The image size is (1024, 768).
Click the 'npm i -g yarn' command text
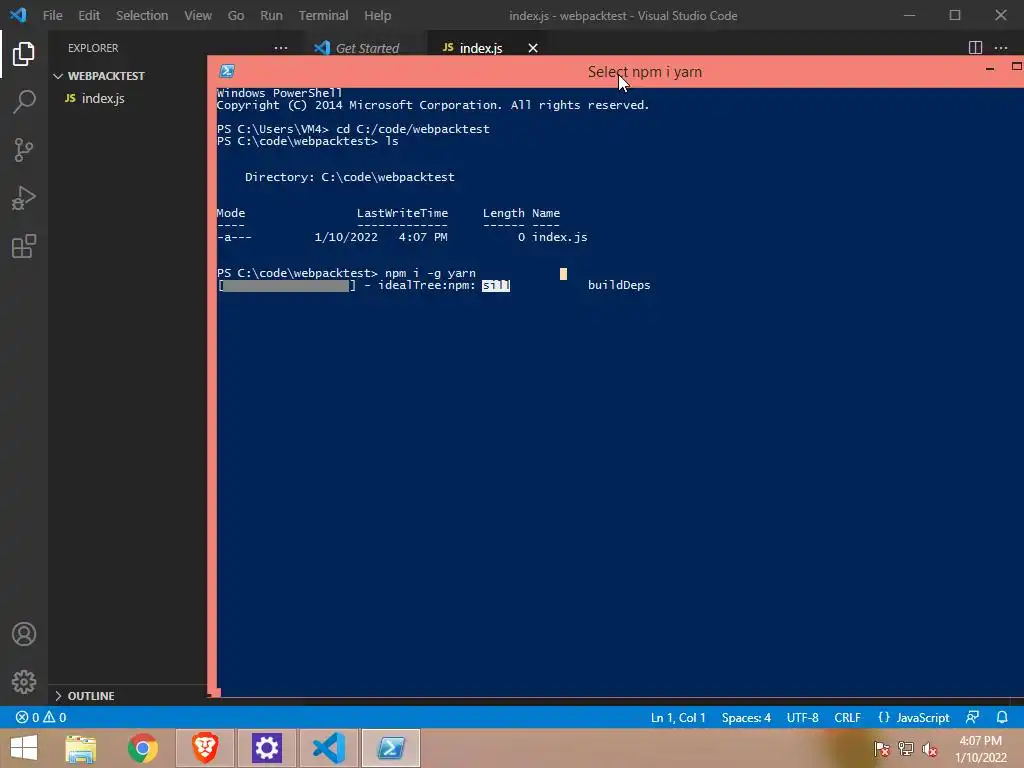point(430,273)
